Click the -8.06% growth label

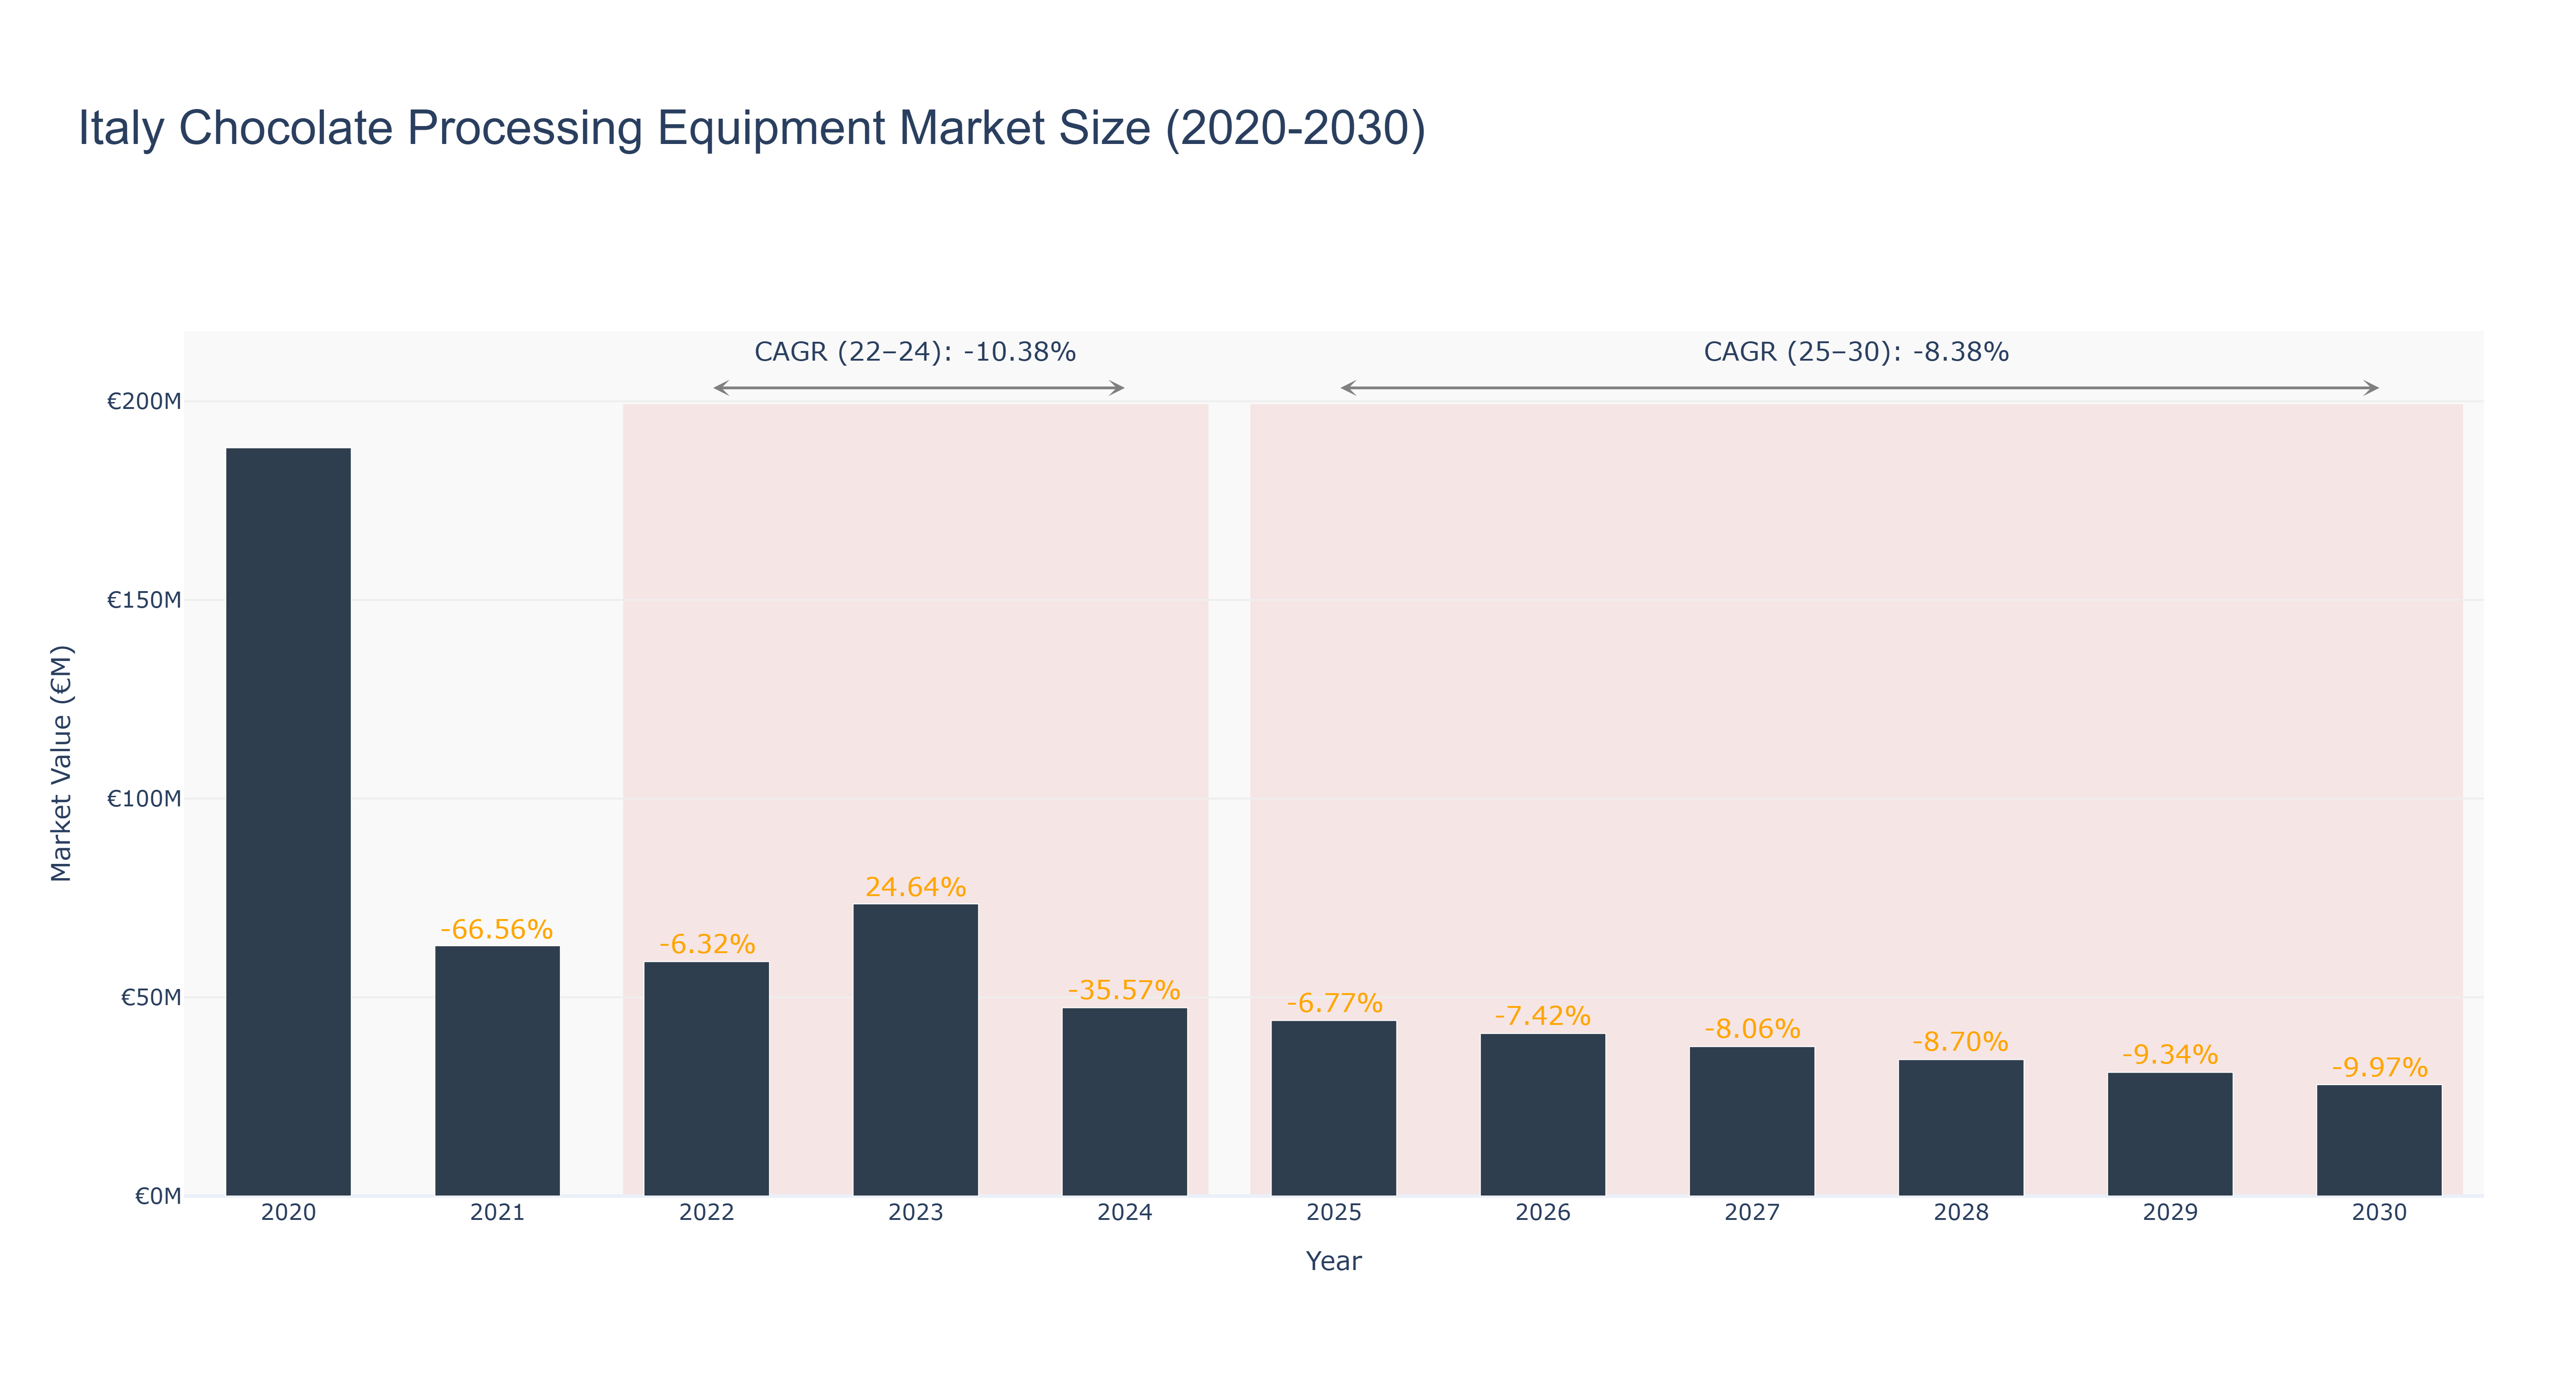1752,1029
